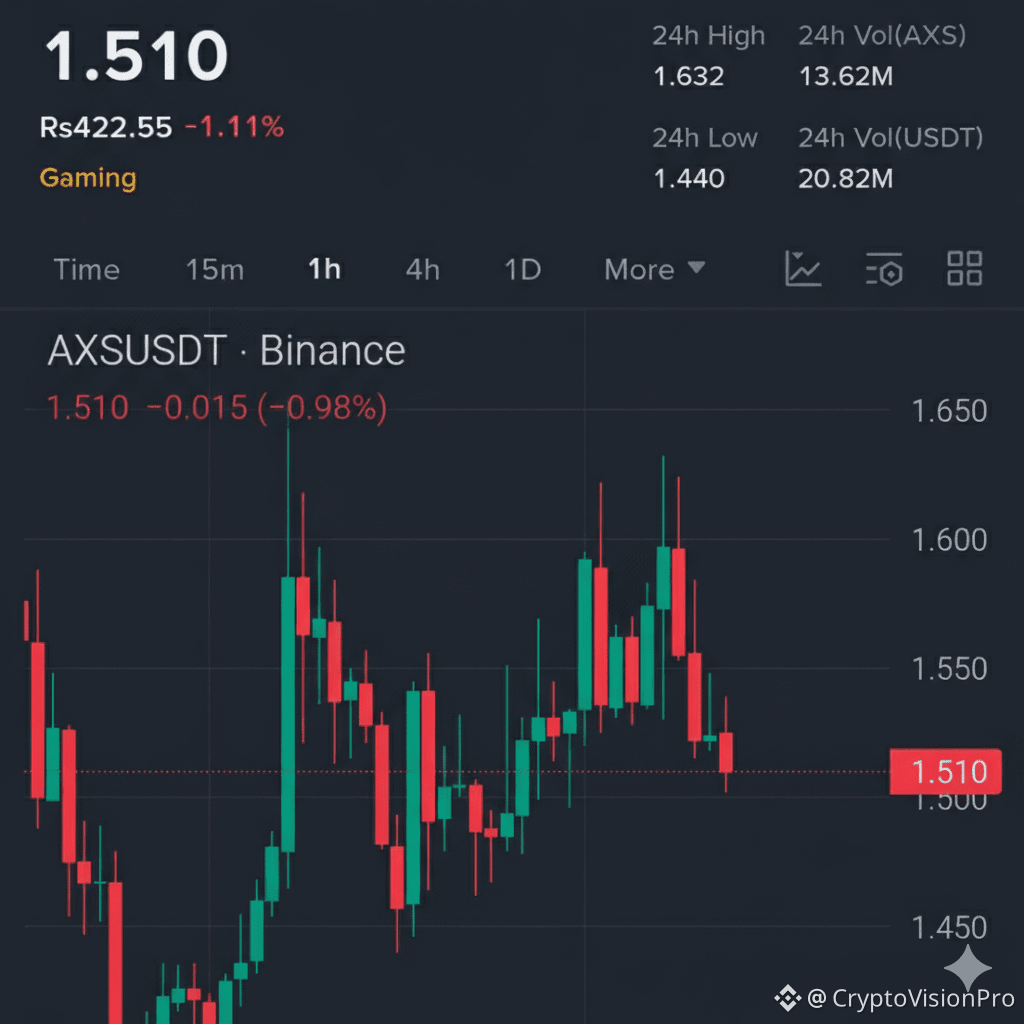This screenshot has width=1024, height=1024.
Task: Click the 24h Vol(AXS) value 13.62M
Action: point(846,76)
